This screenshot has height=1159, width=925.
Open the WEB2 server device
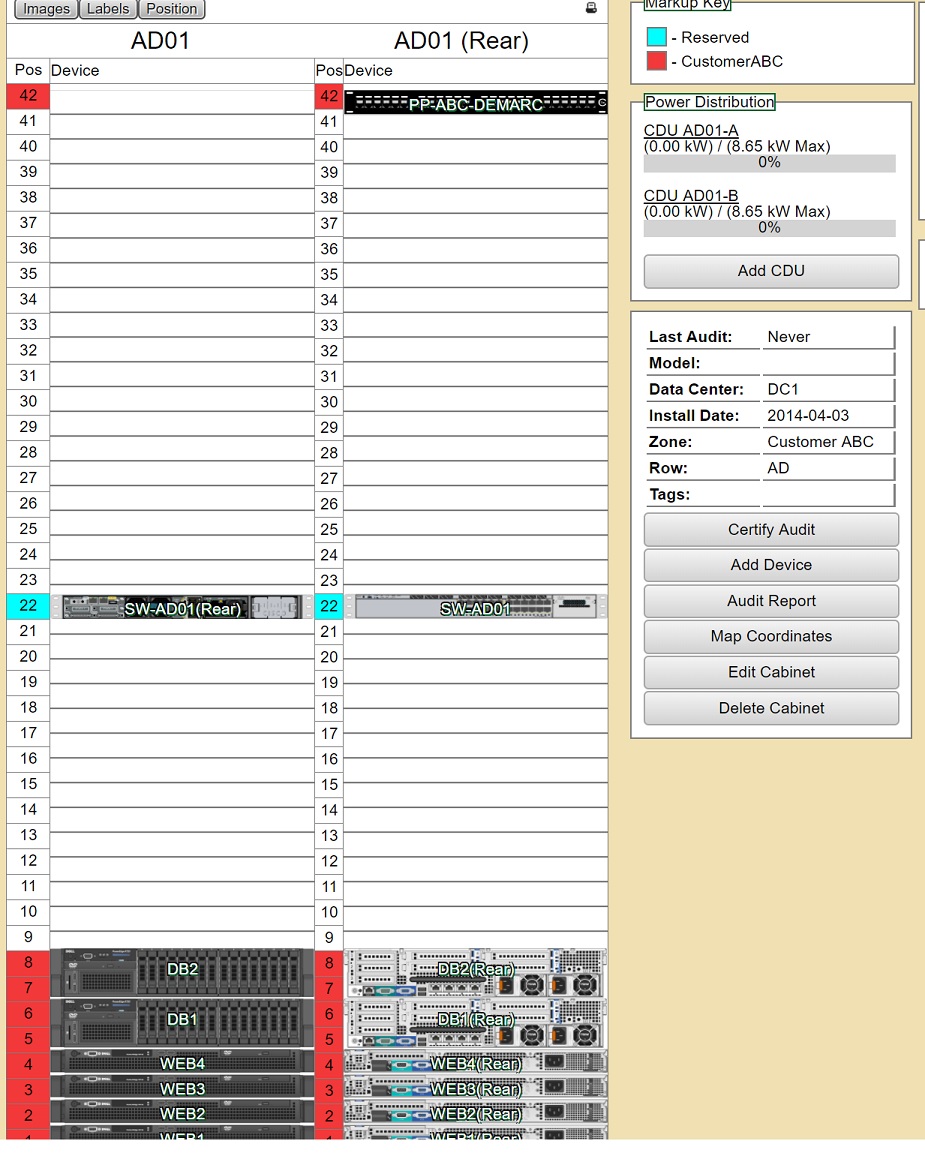(182, 1114)
